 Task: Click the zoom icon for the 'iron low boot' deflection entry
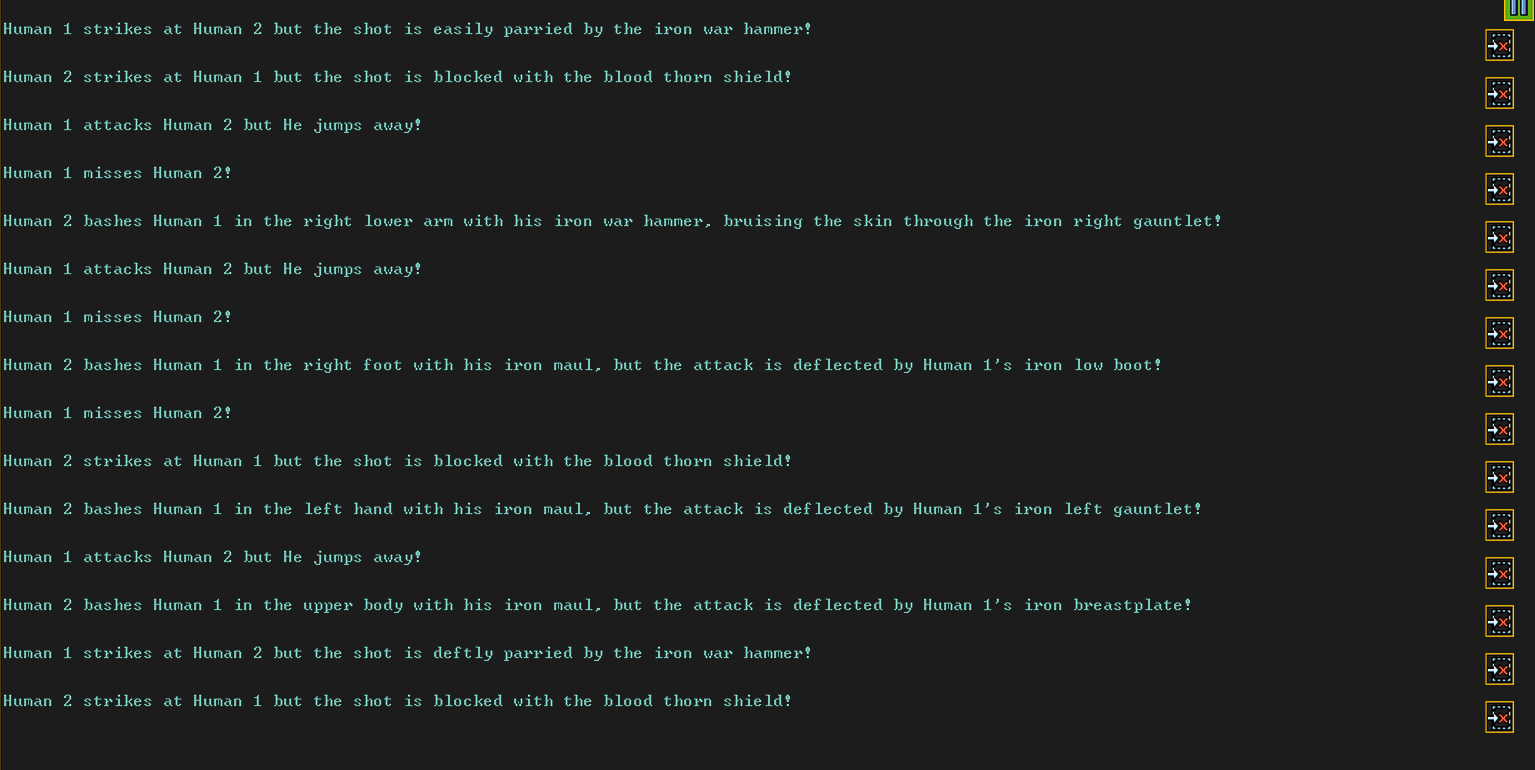pyautogui.click(x=1499, y=382)
